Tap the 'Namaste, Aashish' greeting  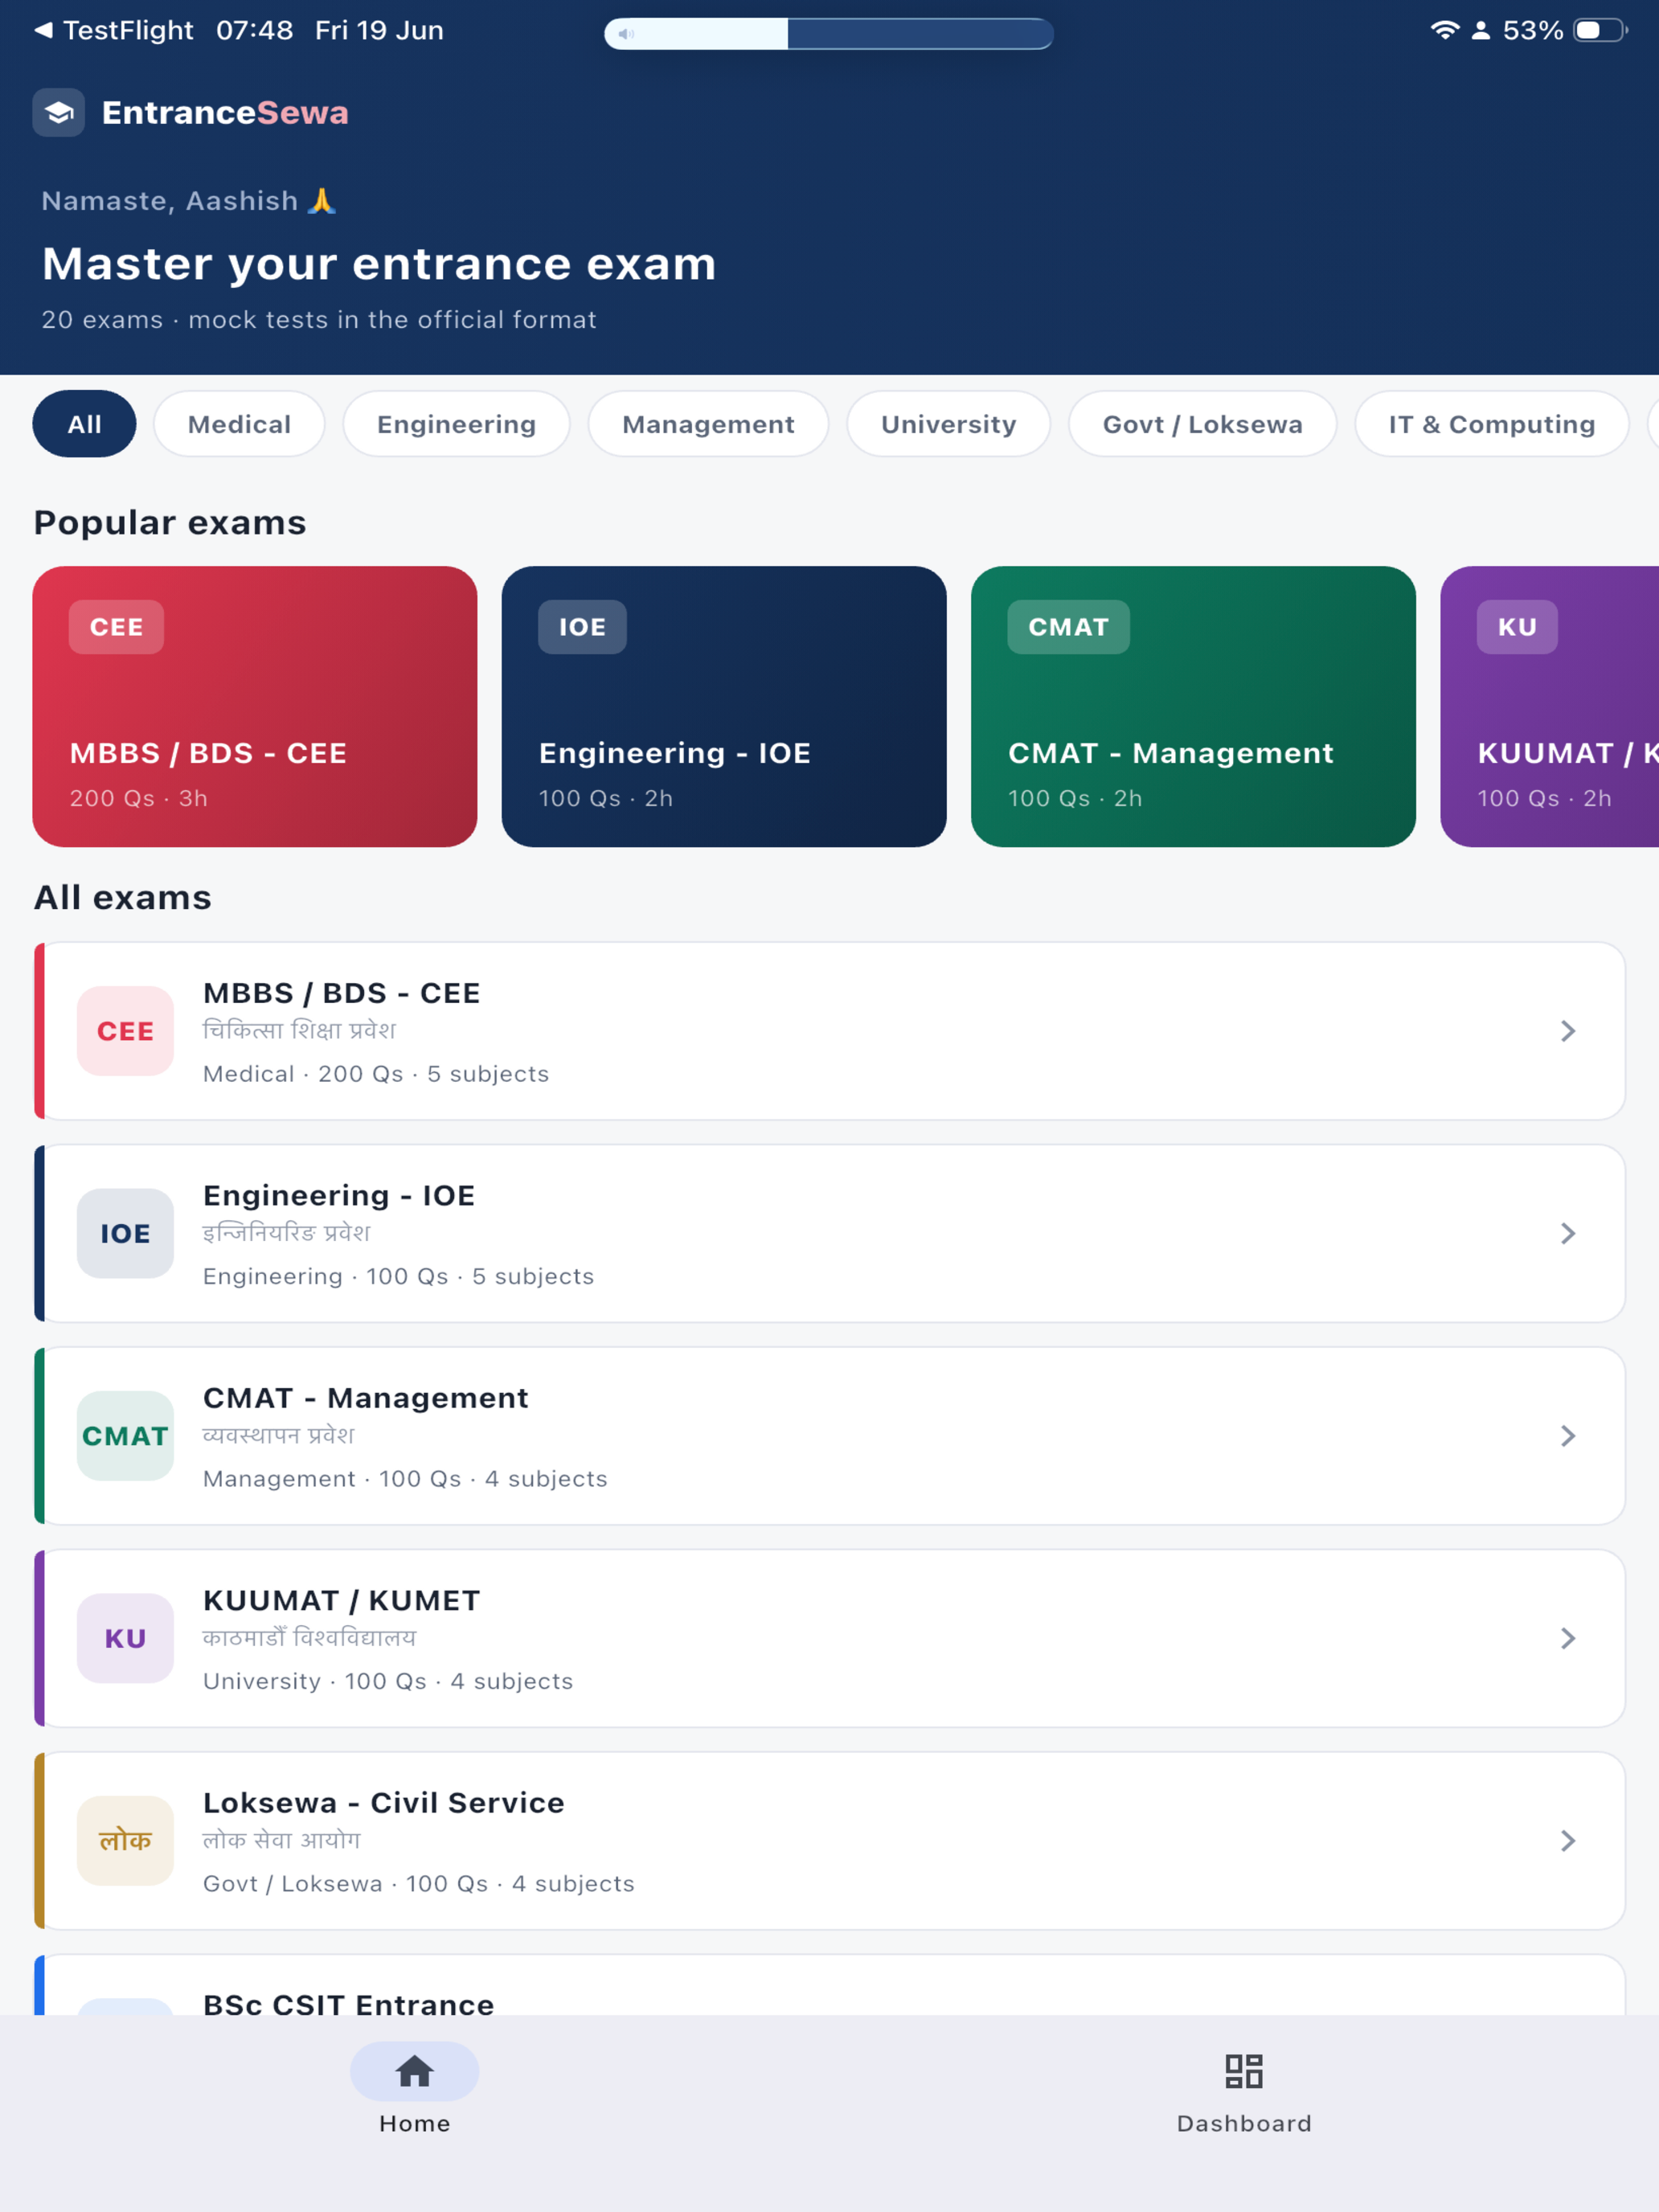(x=188, y=201)
